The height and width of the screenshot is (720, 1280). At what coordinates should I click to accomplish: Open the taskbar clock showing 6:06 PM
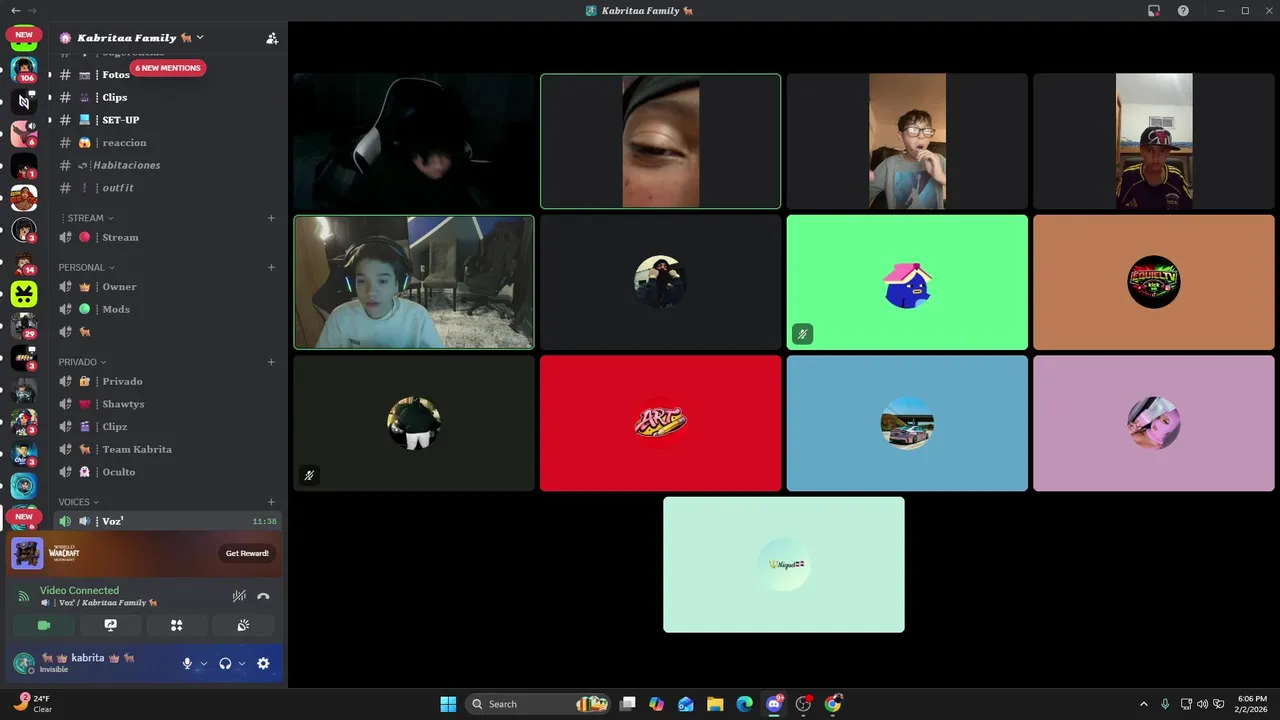click(1252, 704)
